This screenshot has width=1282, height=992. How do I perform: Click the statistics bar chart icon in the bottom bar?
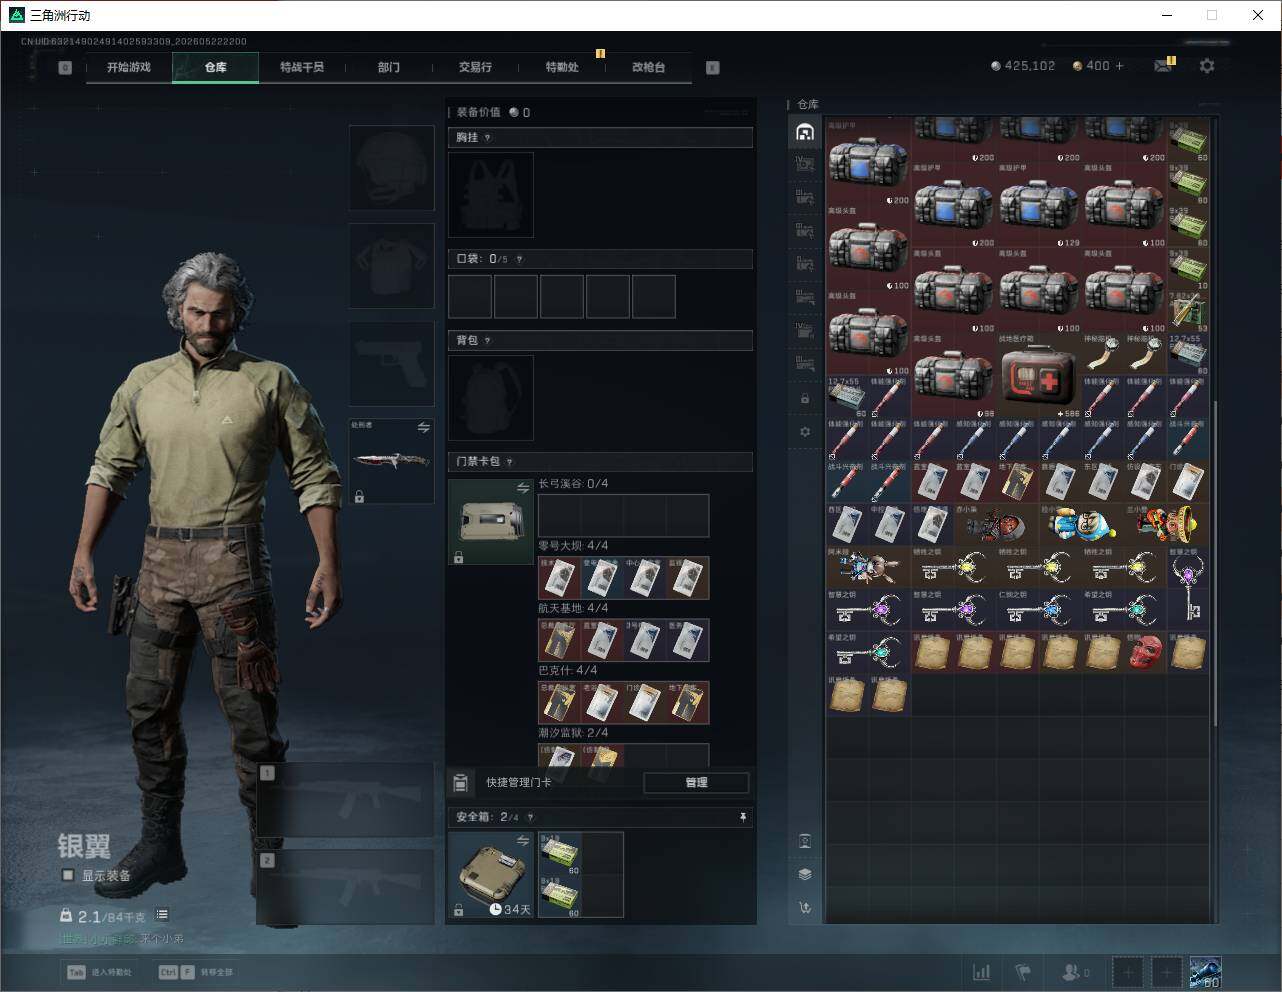click(982, 972)
